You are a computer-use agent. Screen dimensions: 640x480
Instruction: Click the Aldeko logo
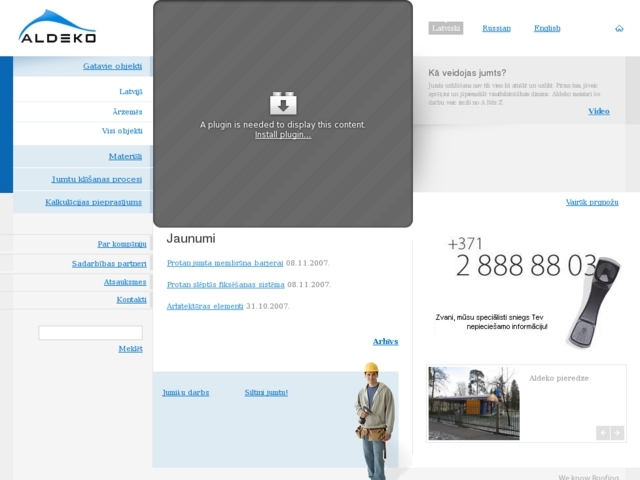[57, 27]
